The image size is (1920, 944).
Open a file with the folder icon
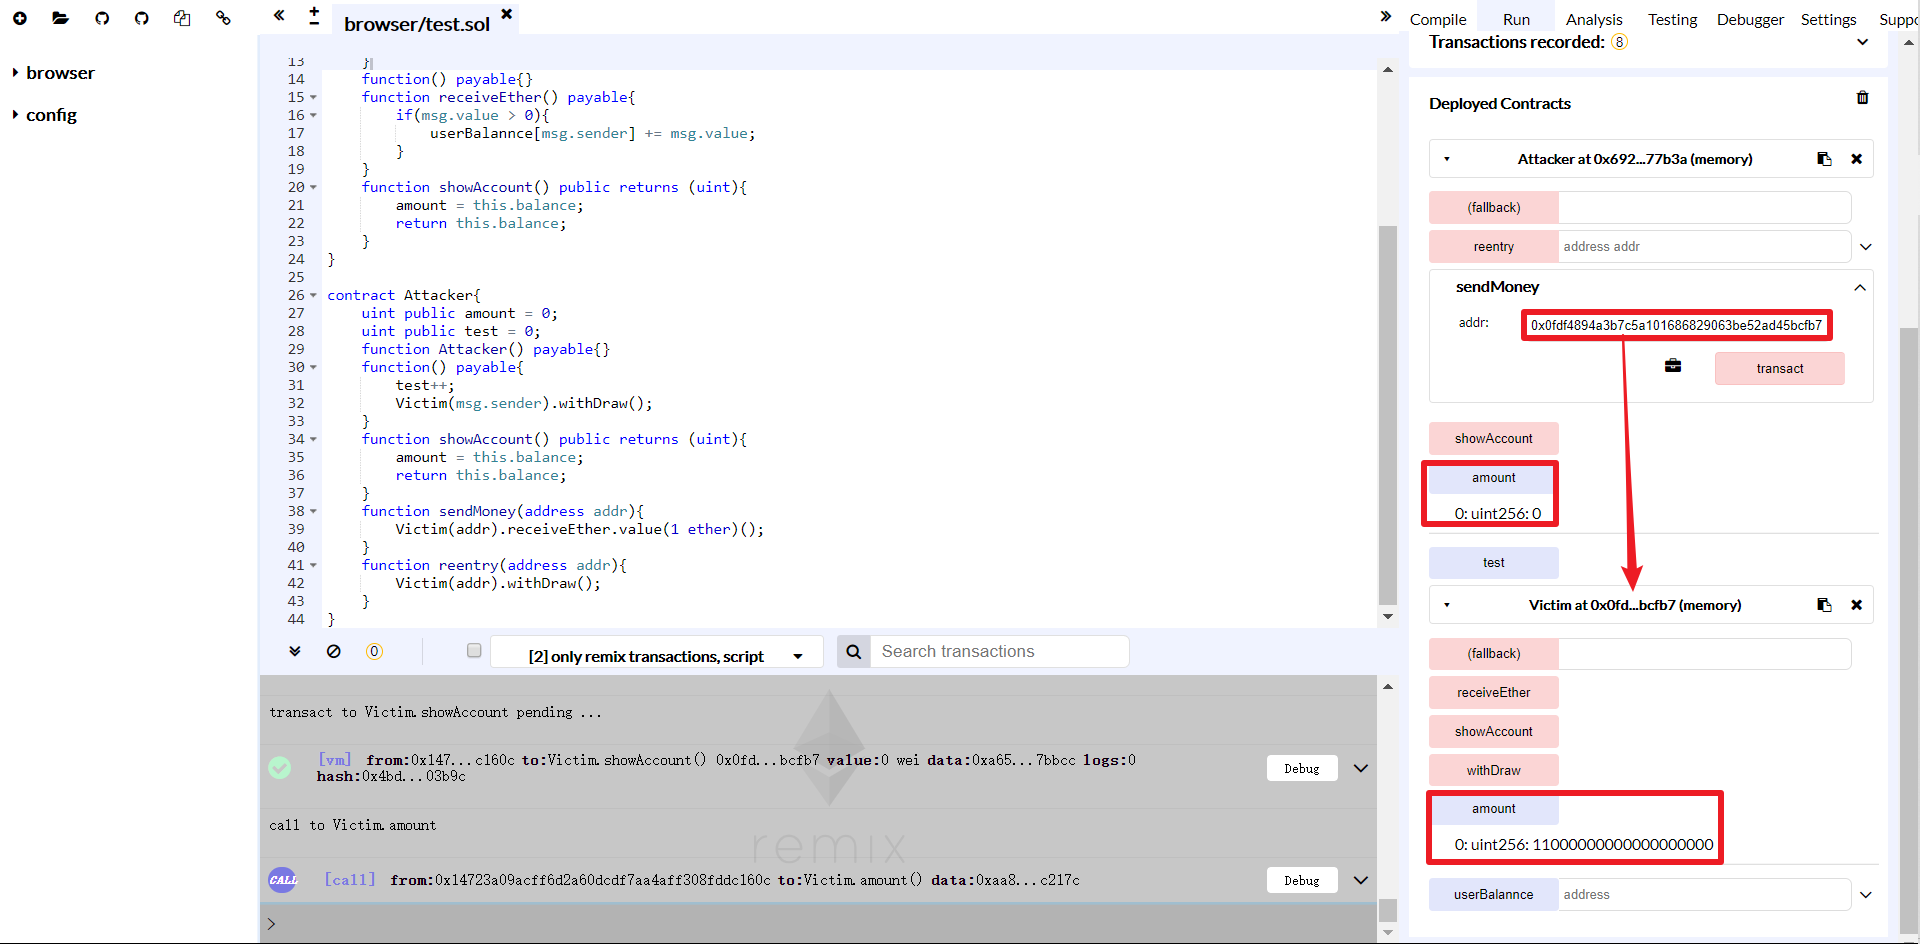(61, 18)
